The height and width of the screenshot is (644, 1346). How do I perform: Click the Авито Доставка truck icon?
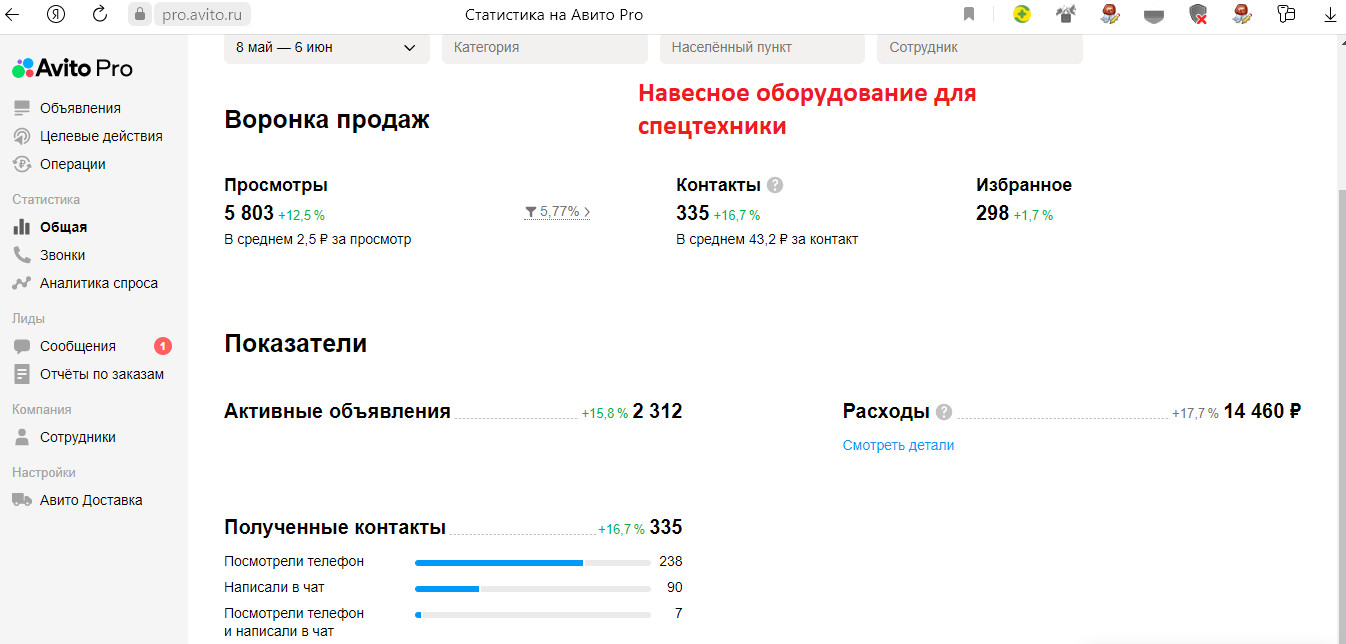(21, 500)
